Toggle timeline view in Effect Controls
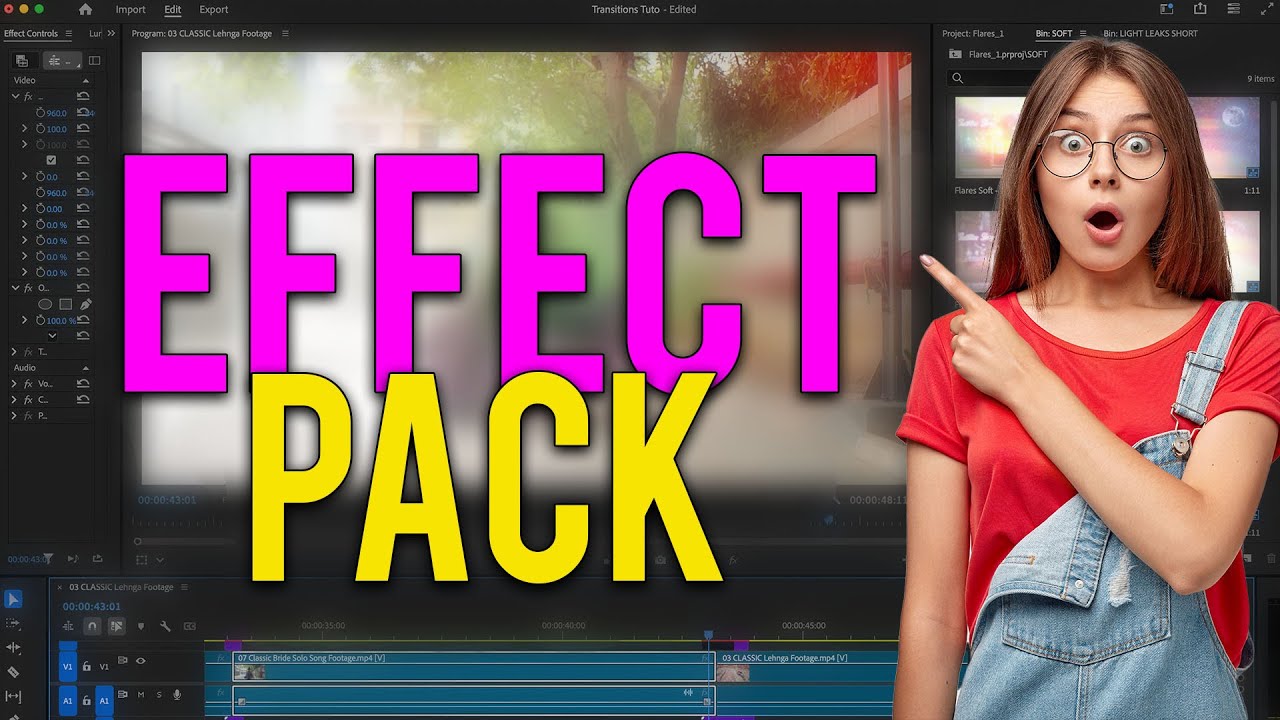The image size is (1280, 720). click(x=94, y=61)
